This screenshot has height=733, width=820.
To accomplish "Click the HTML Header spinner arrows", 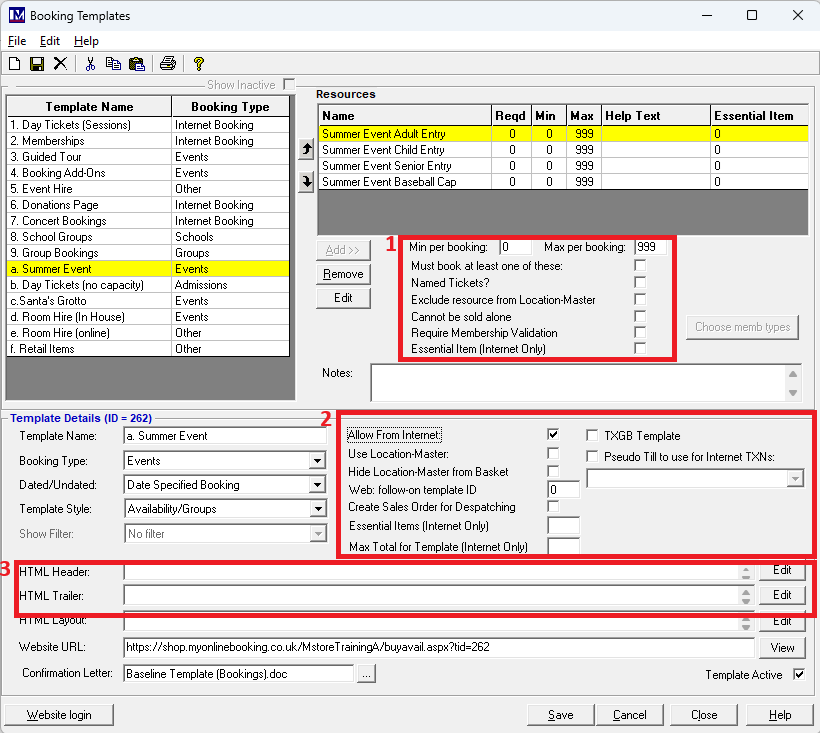I will coord(746,572).
